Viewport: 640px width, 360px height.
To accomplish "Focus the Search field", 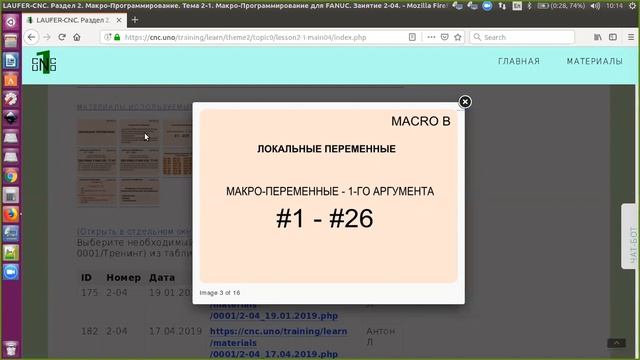I will 522,37.
